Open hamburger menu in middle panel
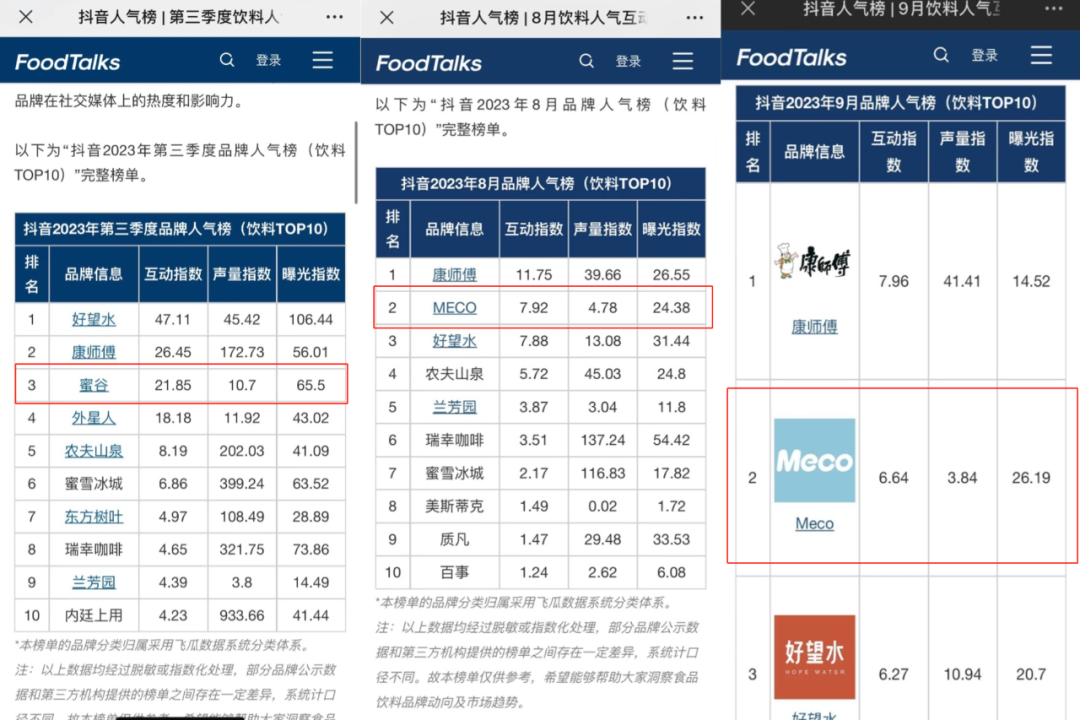Image resolution: width=1080 pixels, height=720 pixels. tap(683, 61)
